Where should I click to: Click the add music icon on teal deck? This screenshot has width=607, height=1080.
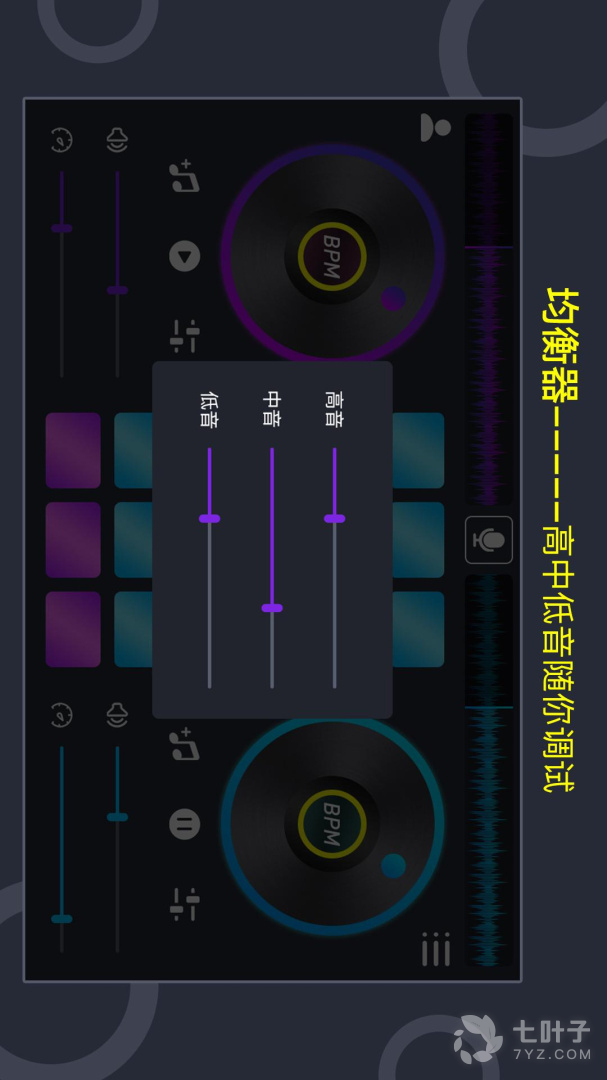tap(184, 743)
